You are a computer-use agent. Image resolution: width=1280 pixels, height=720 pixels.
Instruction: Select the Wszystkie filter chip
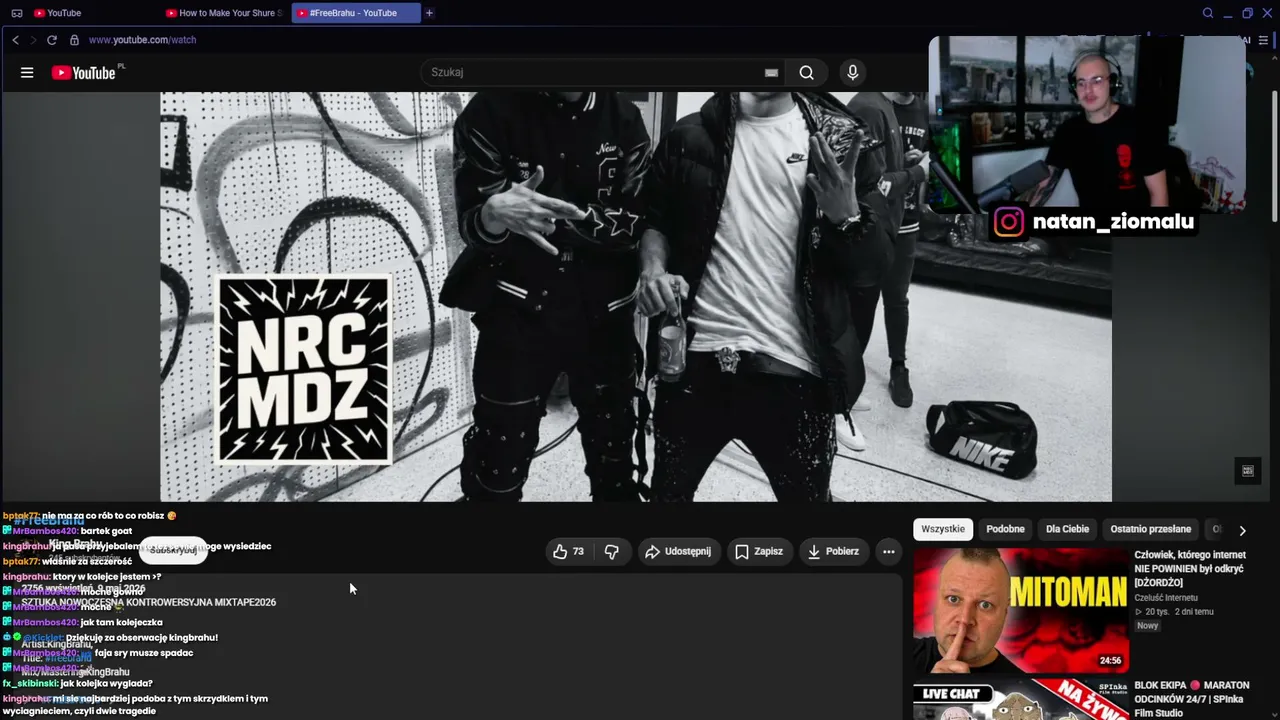click(943, 529)
